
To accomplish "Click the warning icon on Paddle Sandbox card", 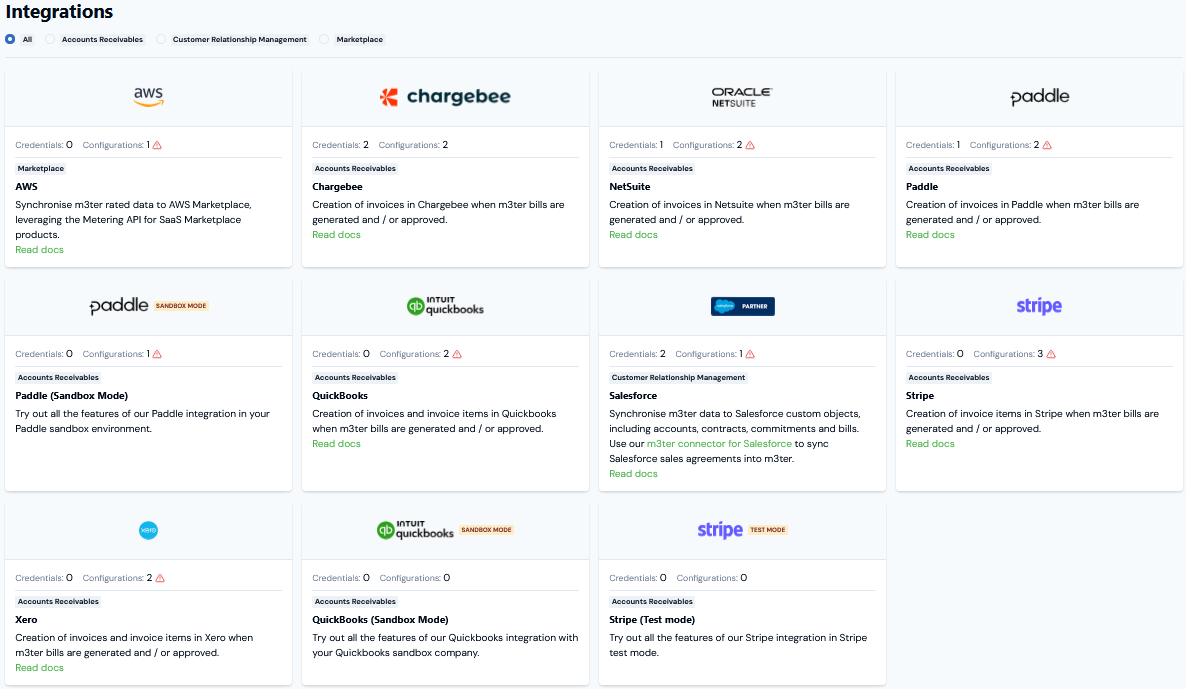I will pos(157,354).
